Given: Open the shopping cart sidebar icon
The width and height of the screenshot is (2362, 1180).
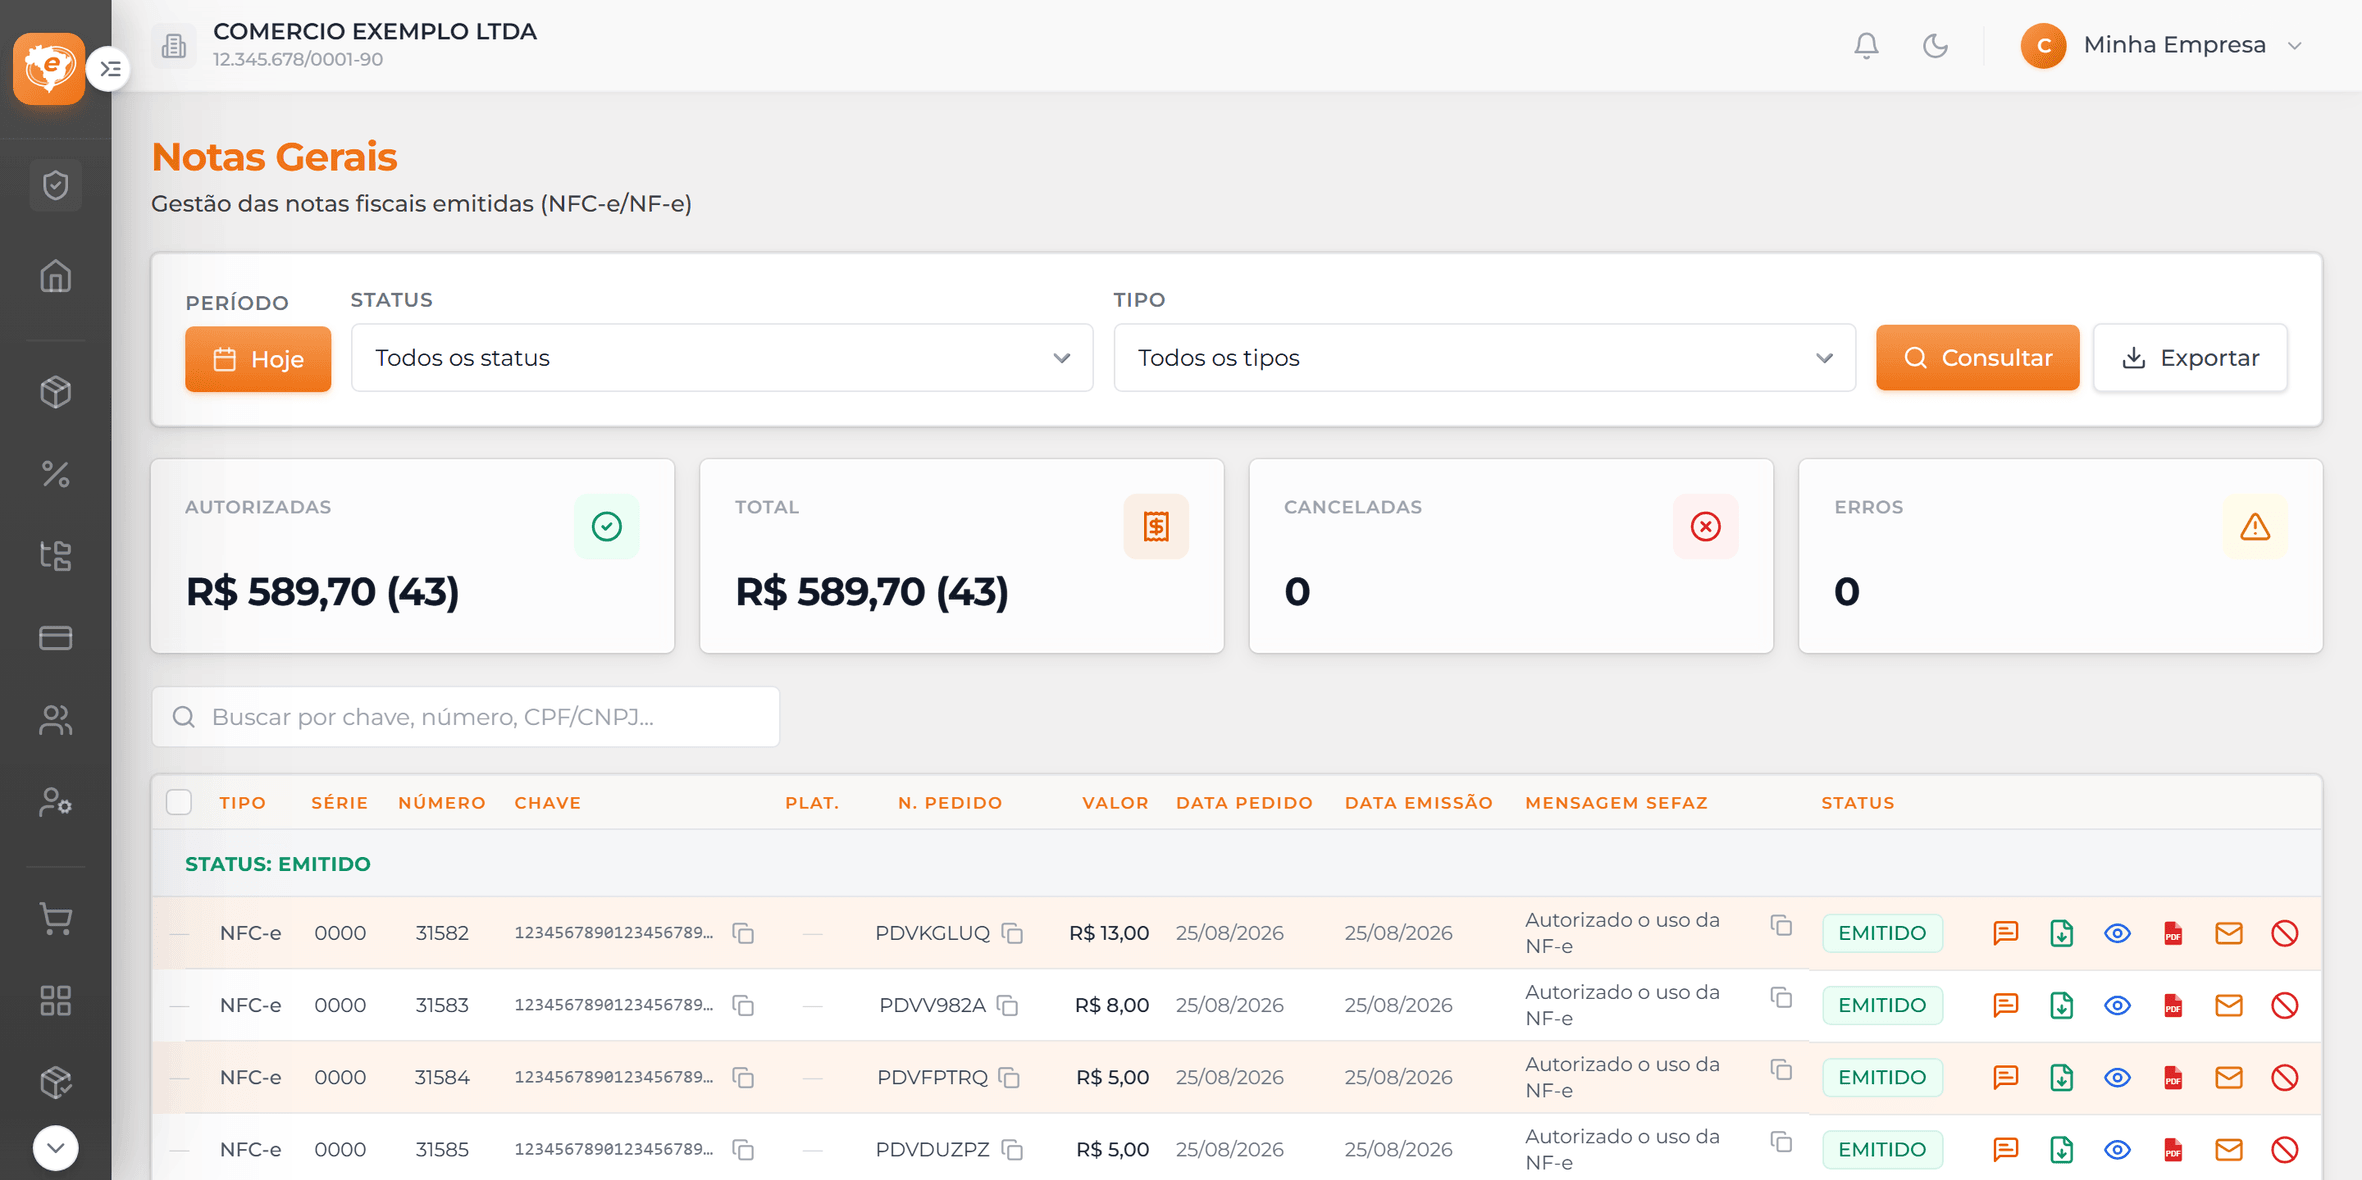Looking at the screenshot, I should click(x=56, y=919).
